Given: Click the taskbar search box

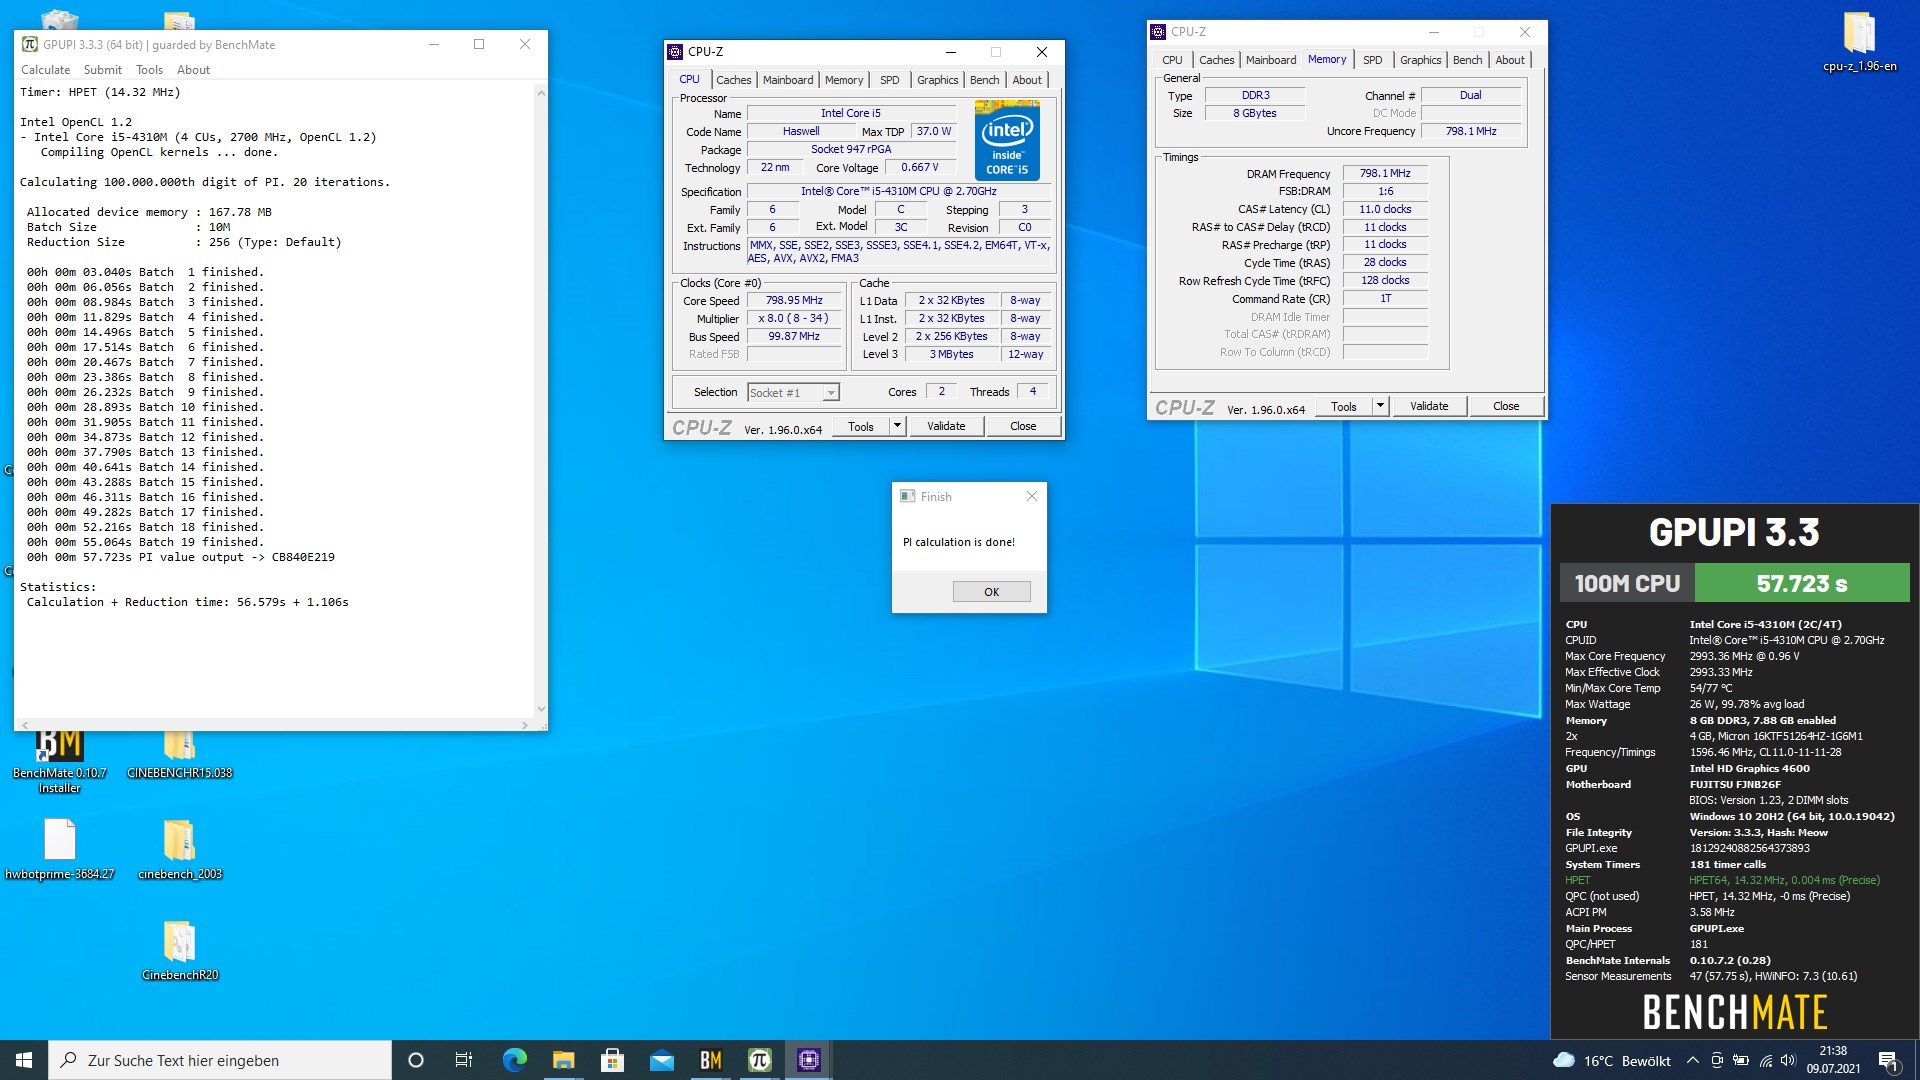Looking at the screenshot, I should (x=220, y=1060).
